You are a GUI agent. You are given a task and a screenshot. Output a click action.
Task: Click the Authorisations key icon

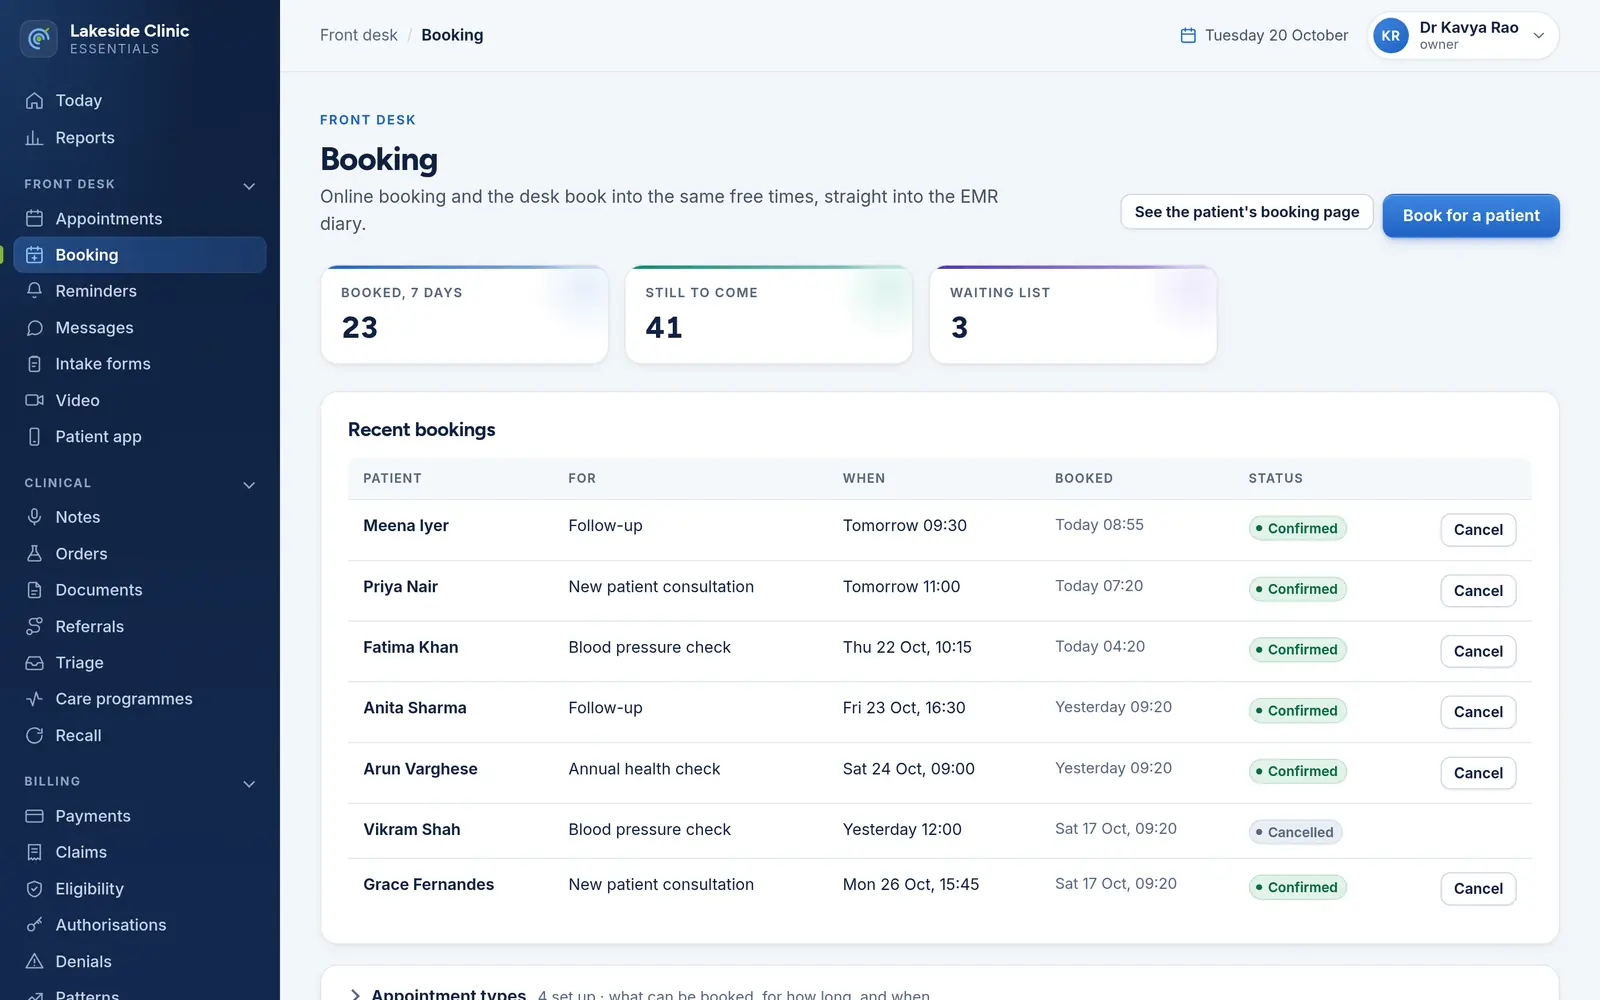tap(34, 925)
